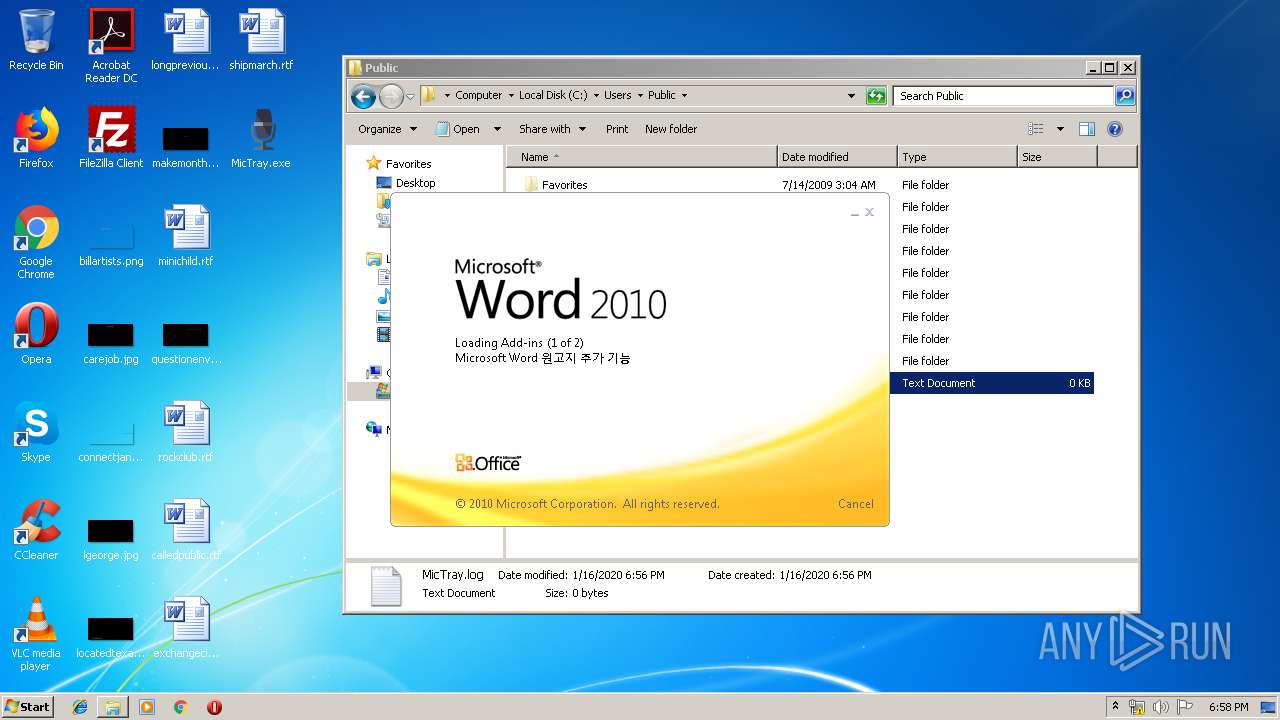1280x720 pixels.
Task: Open the Start menu
Action: click(x=28, y=707)
